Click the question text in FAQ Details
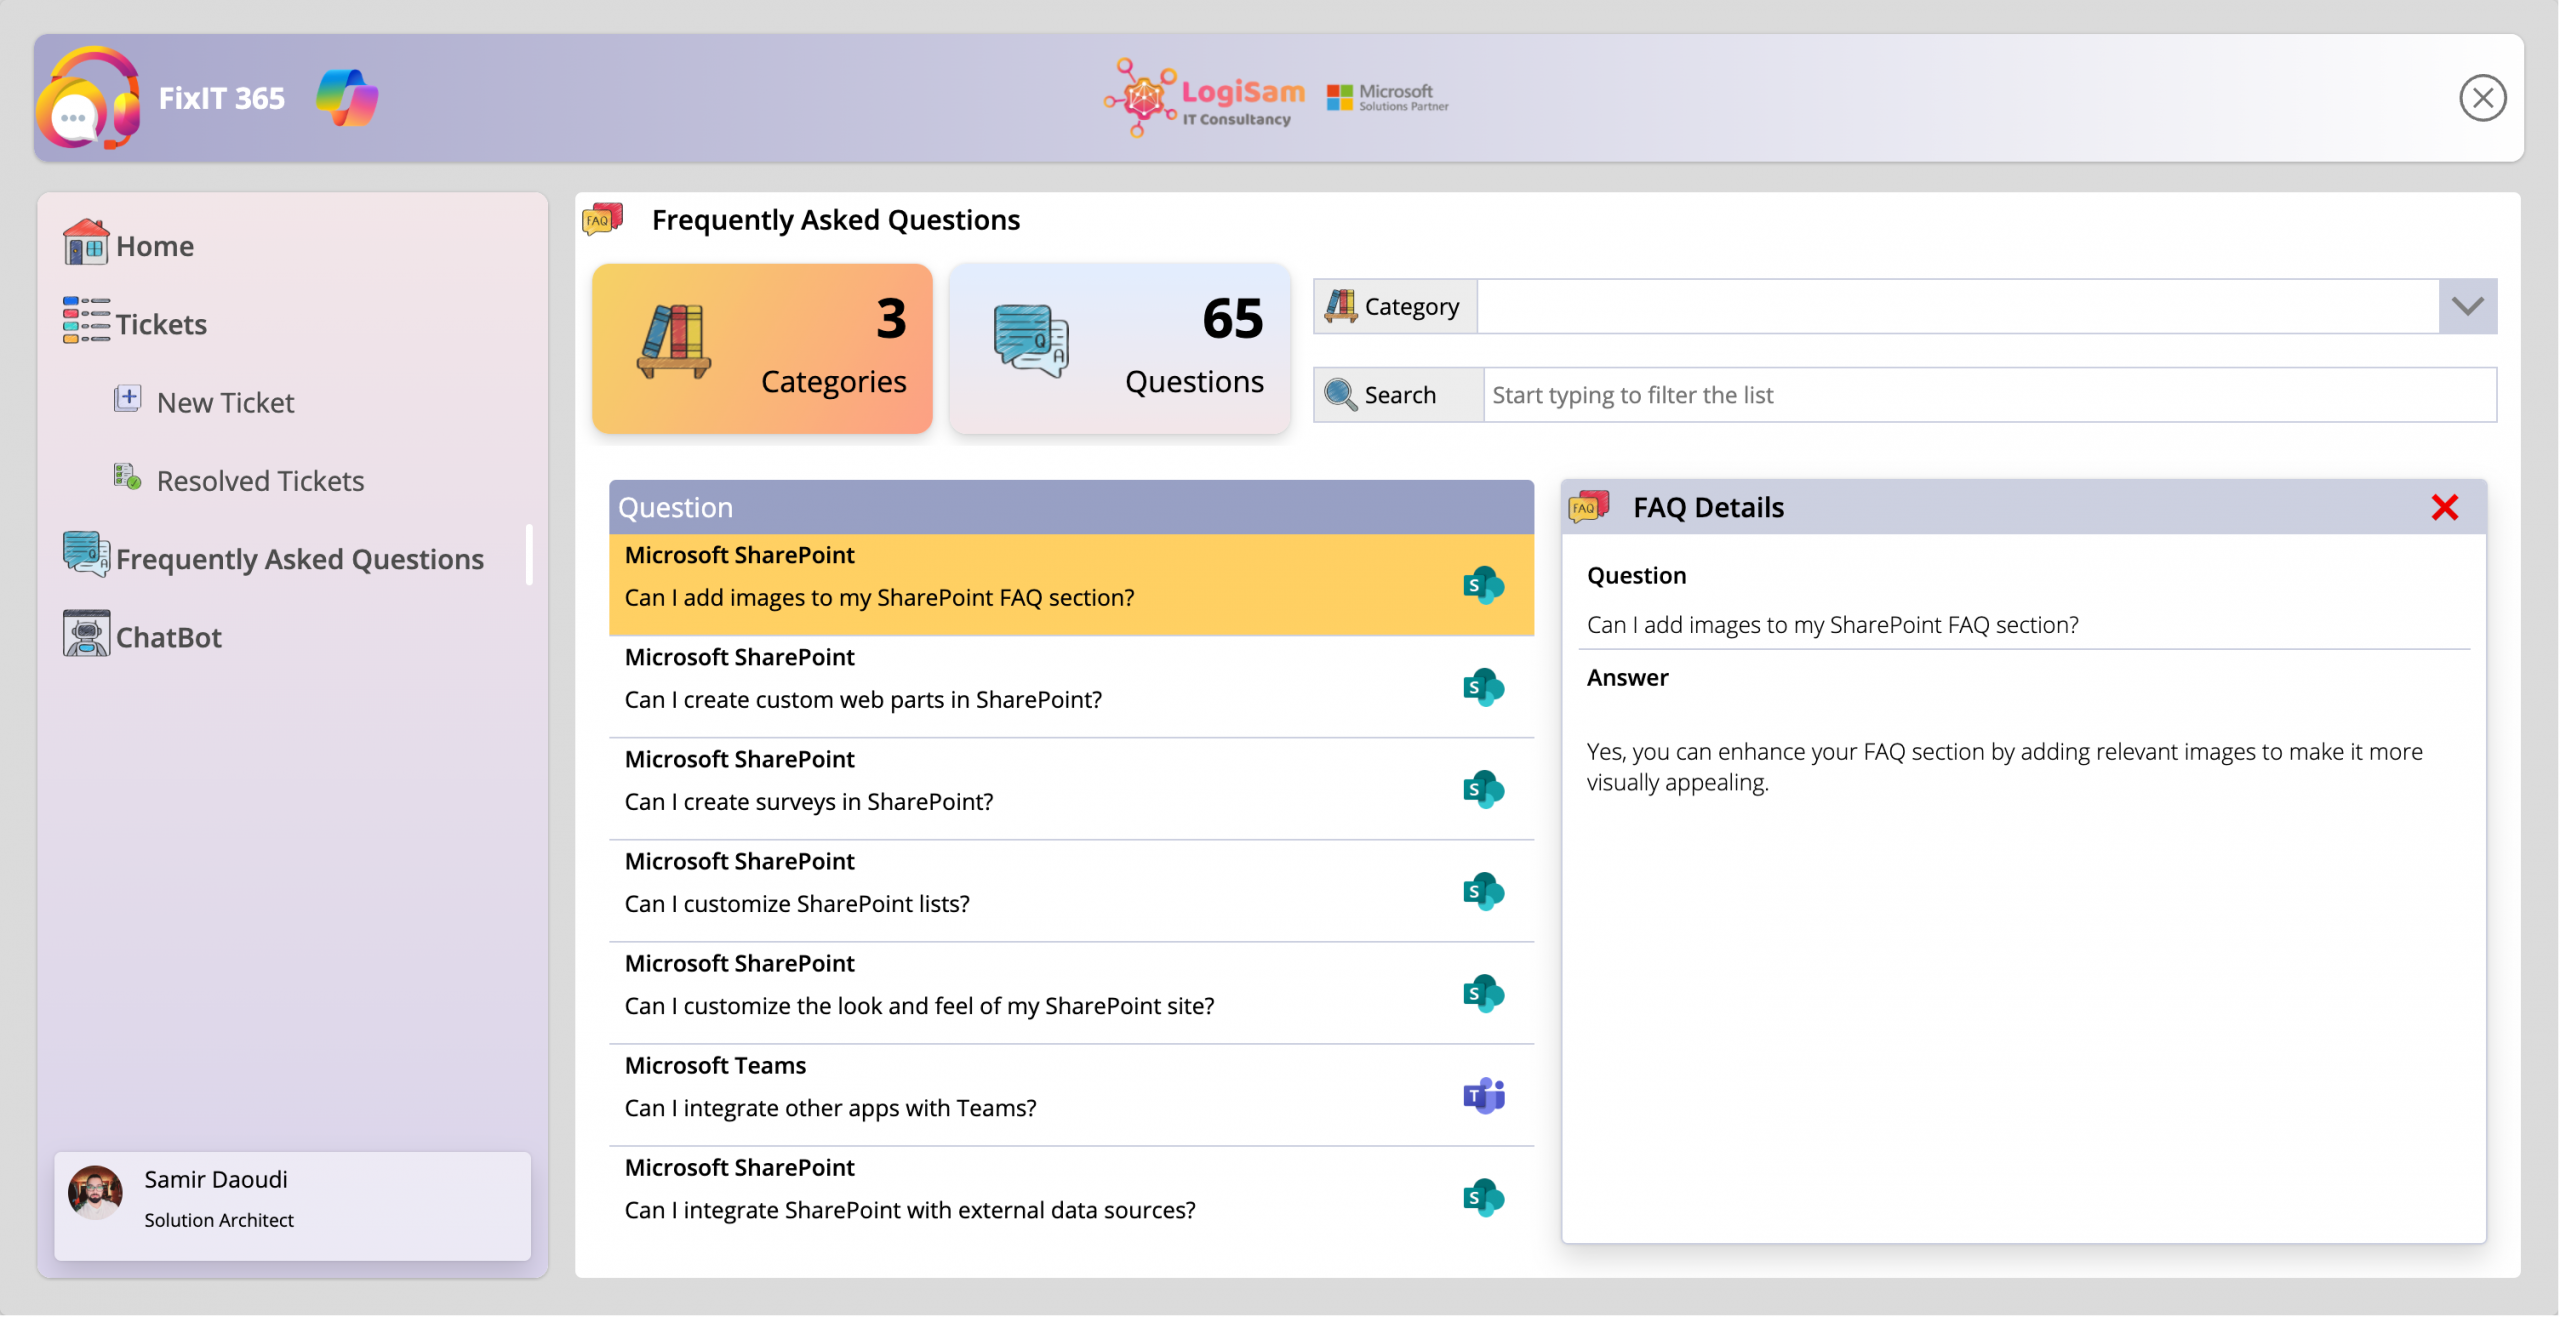Viewport: 2560px width, 1317px height. pos(1832,625)
